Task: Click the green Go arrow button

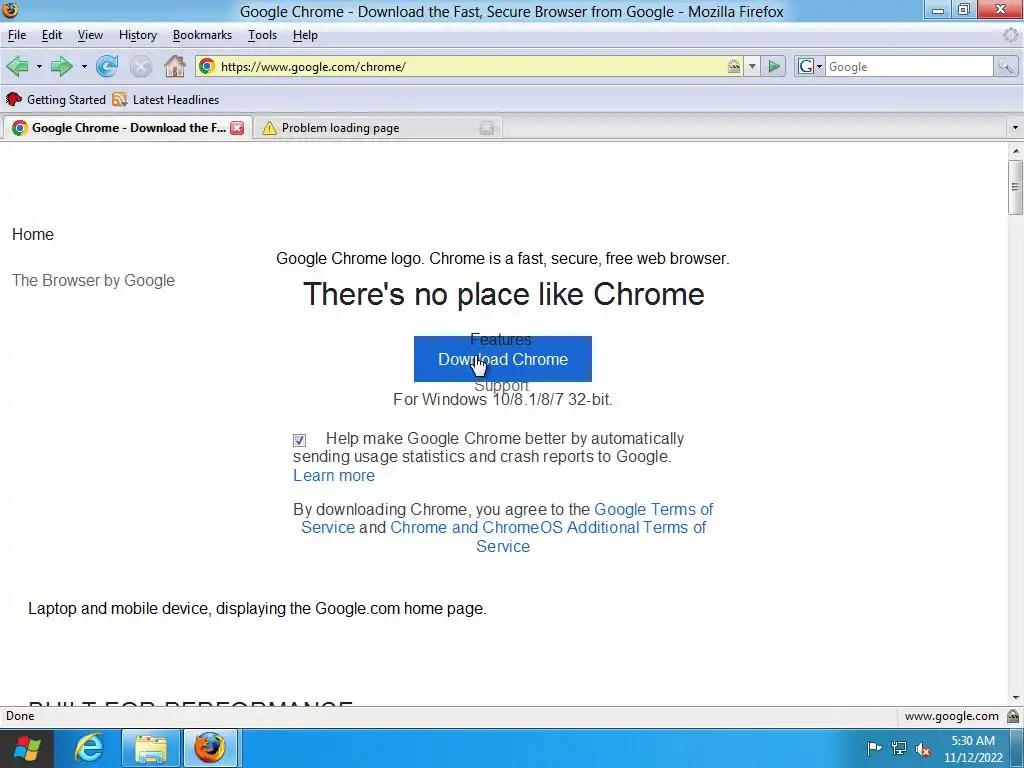Action: tap(774, 66)
